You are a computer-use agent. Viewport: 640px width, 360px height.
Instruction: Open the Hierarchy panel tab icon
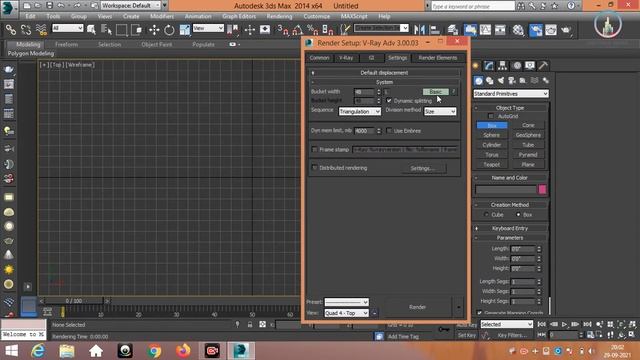click(x=502, y=66)
